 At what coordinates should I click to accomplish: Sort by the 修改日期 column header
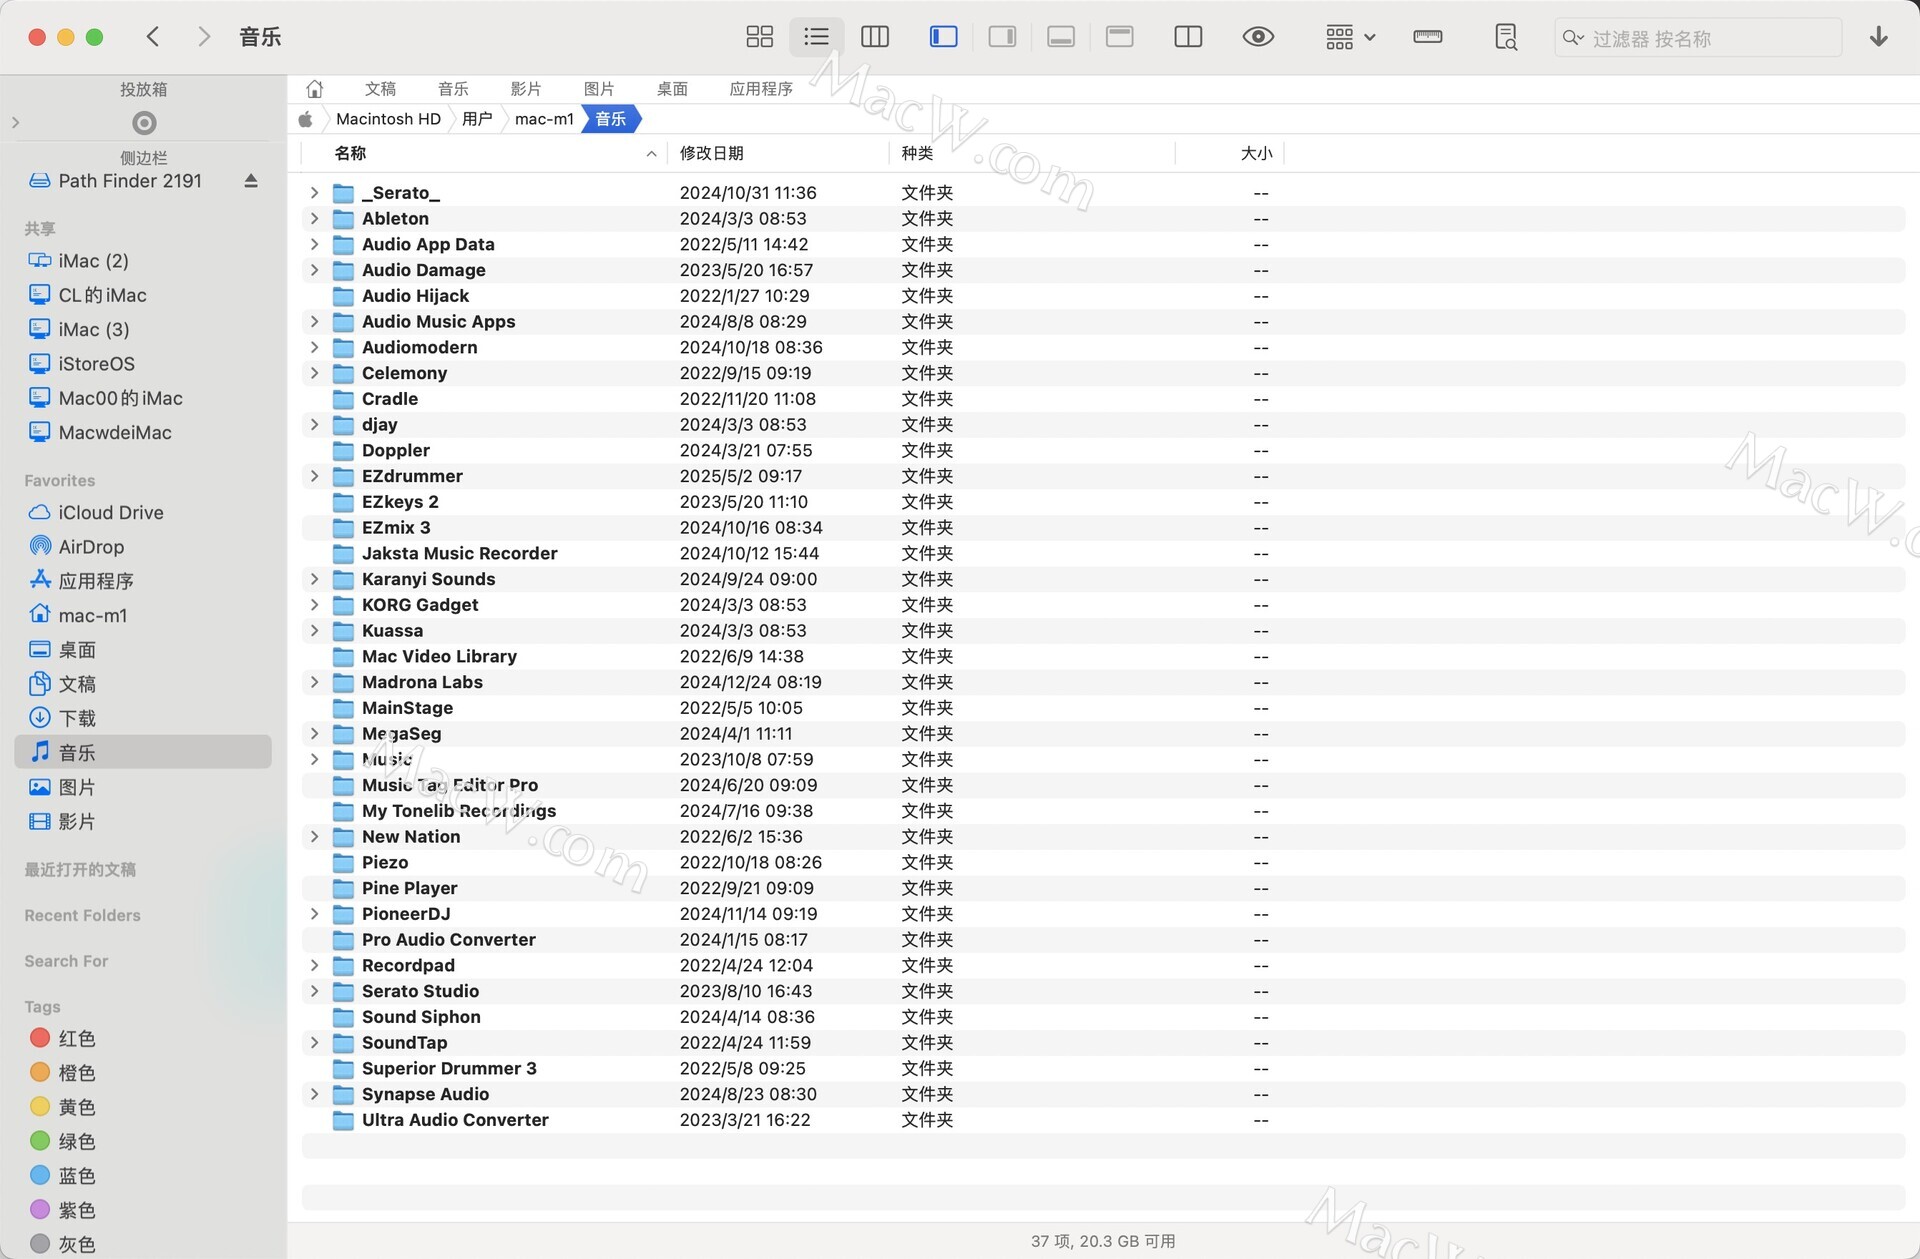pos(711,153)
